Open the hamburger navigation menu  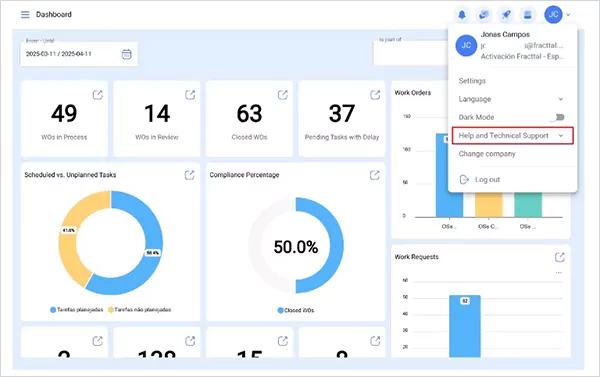25,15
